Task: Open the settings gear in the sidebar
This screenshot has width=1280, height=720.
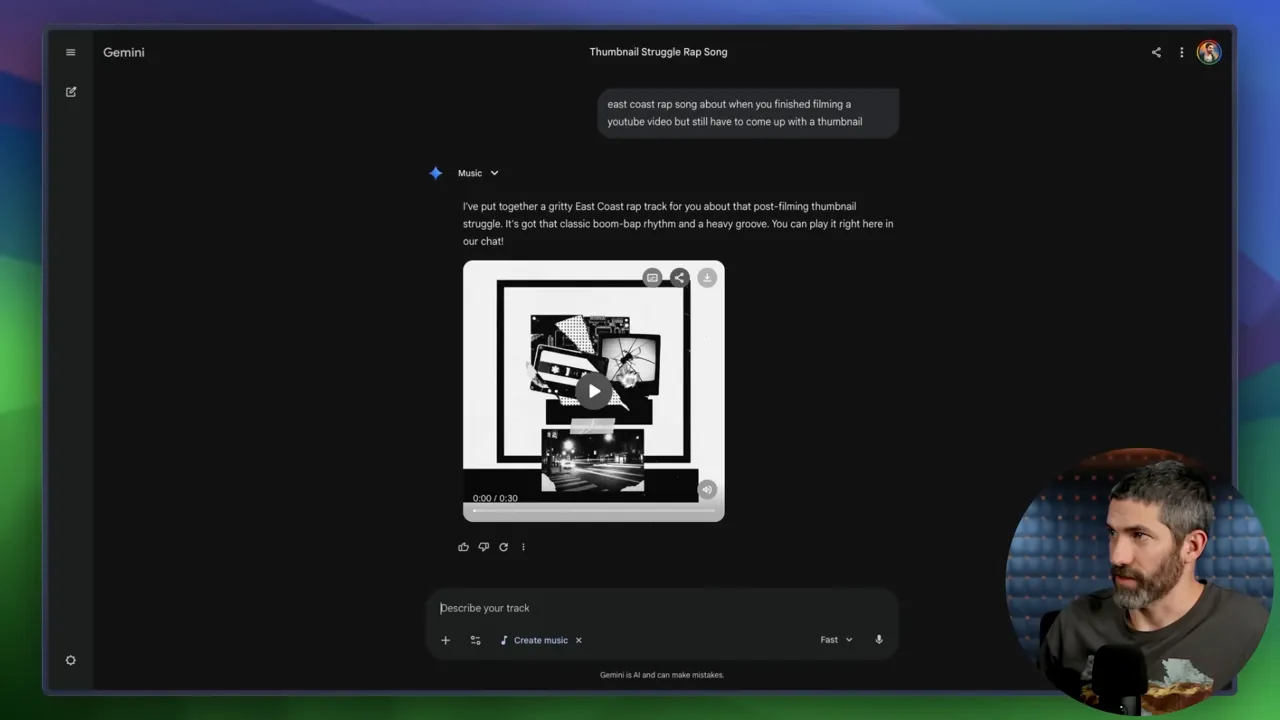Action: pos(71,660)
